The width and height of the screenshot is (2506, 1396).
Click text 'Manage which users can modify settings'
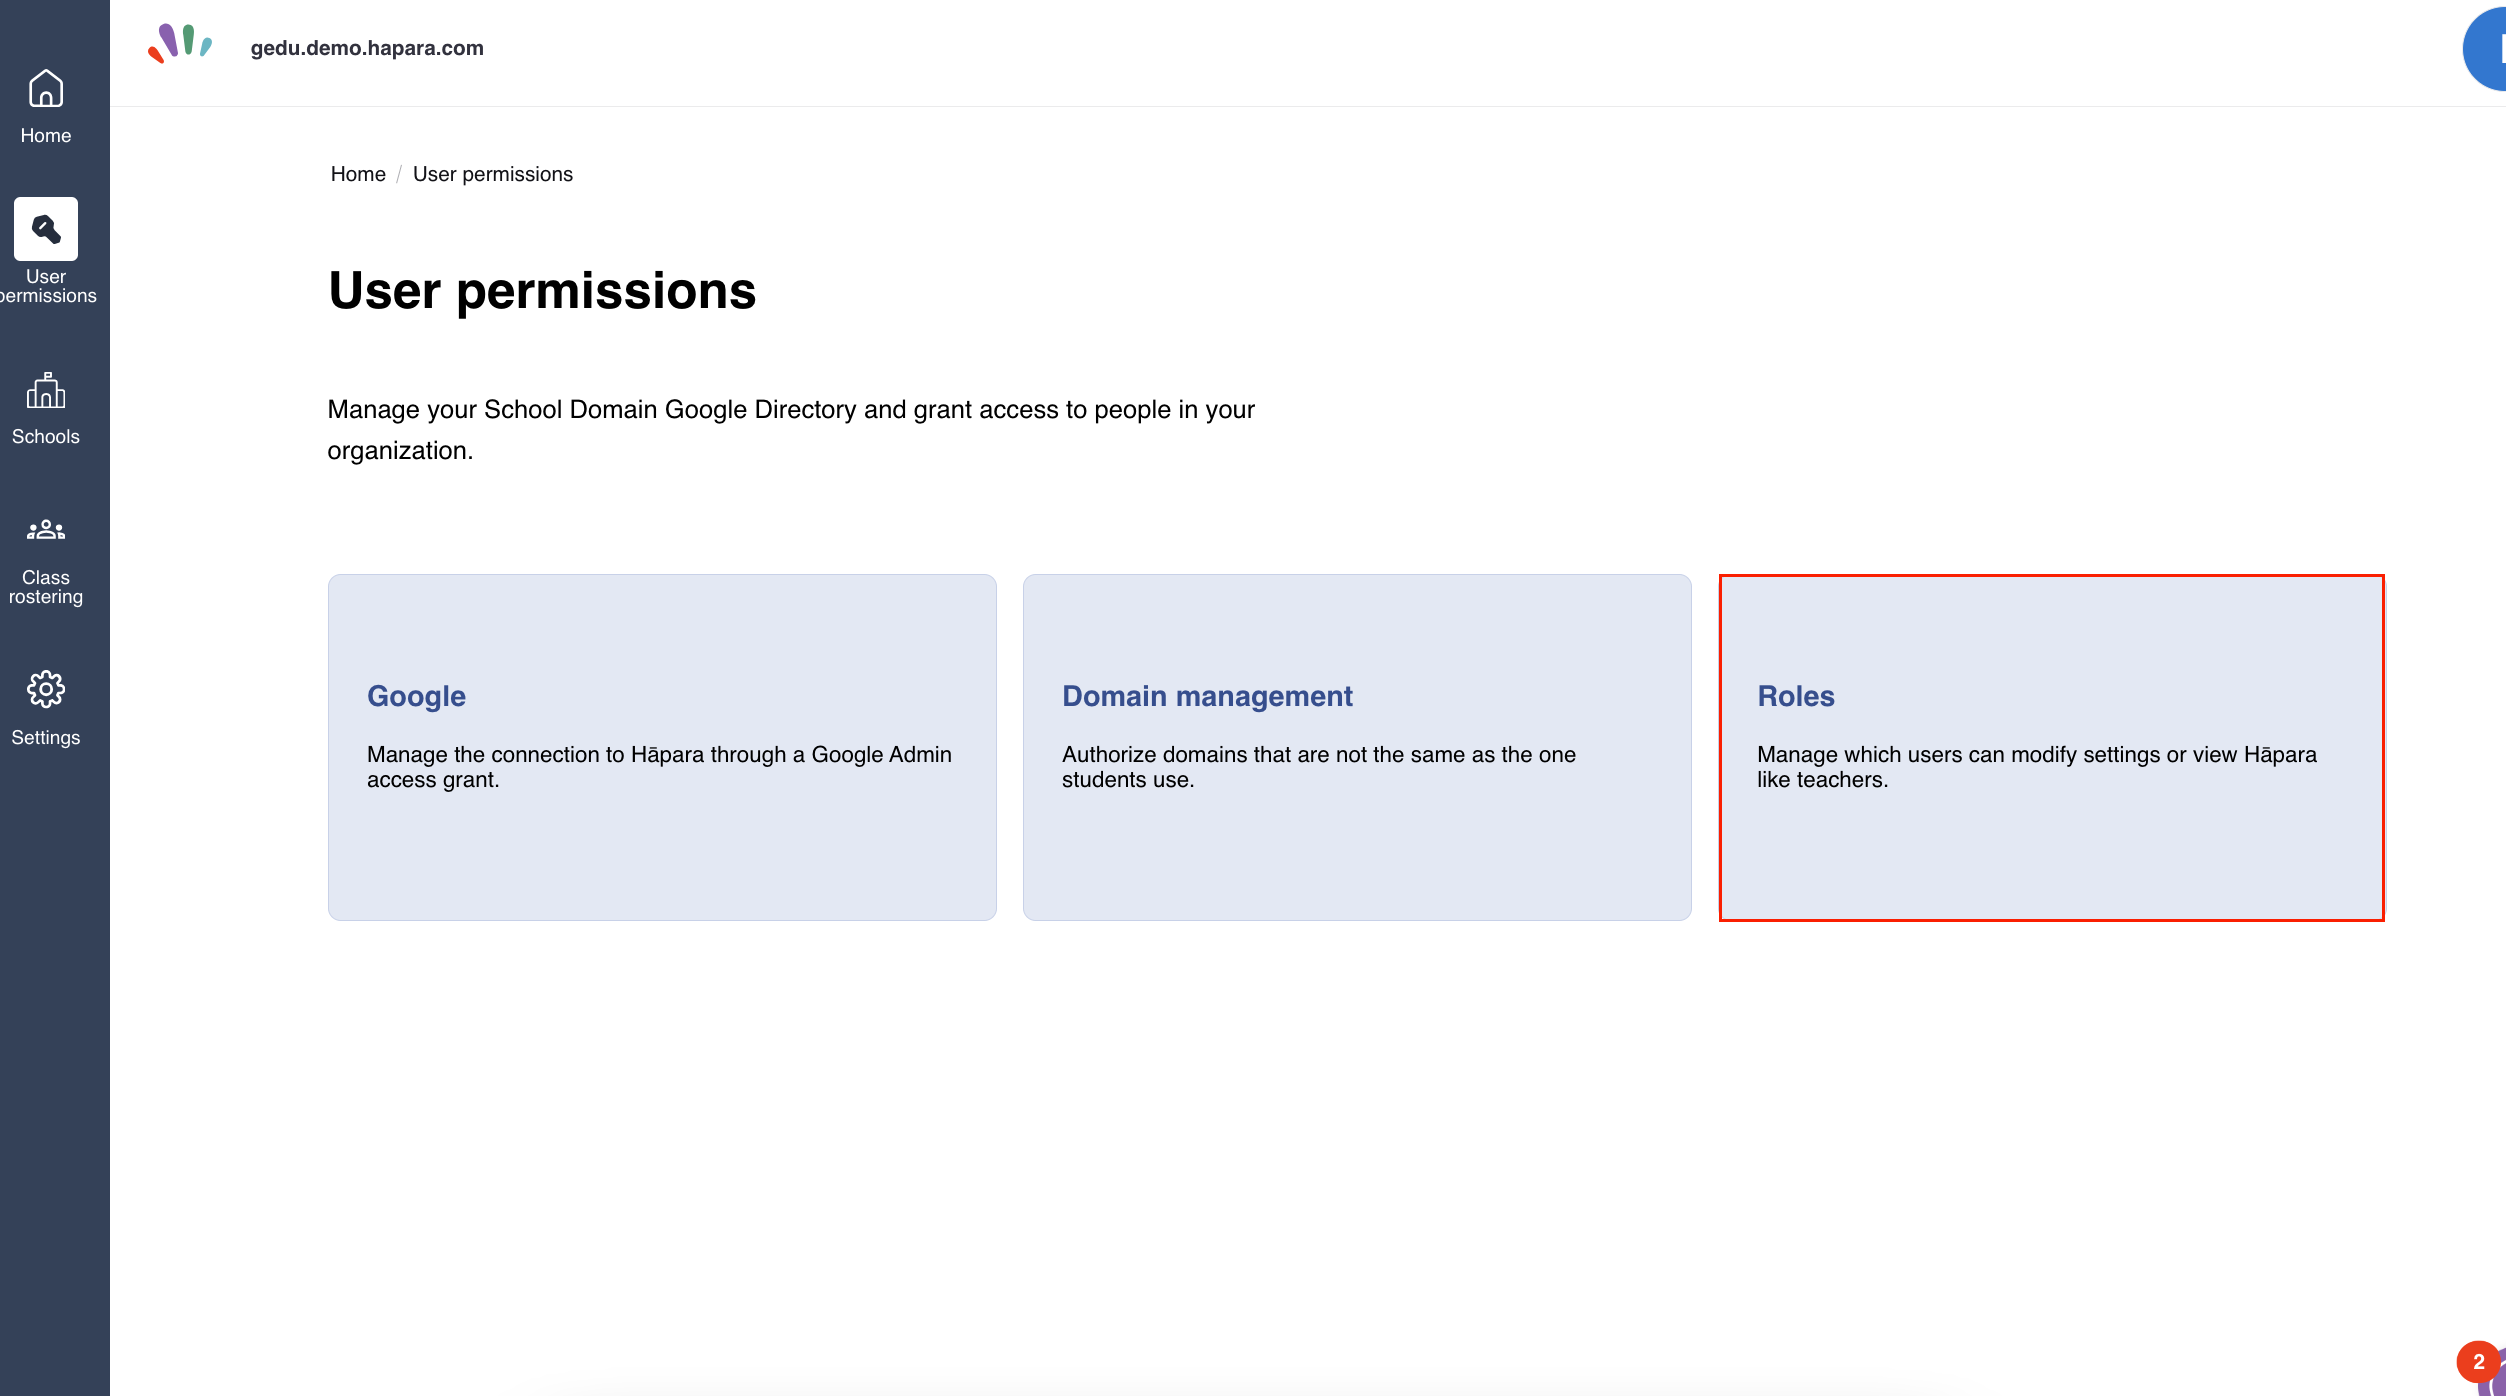pyautogui.click(x=1958, y=755)
